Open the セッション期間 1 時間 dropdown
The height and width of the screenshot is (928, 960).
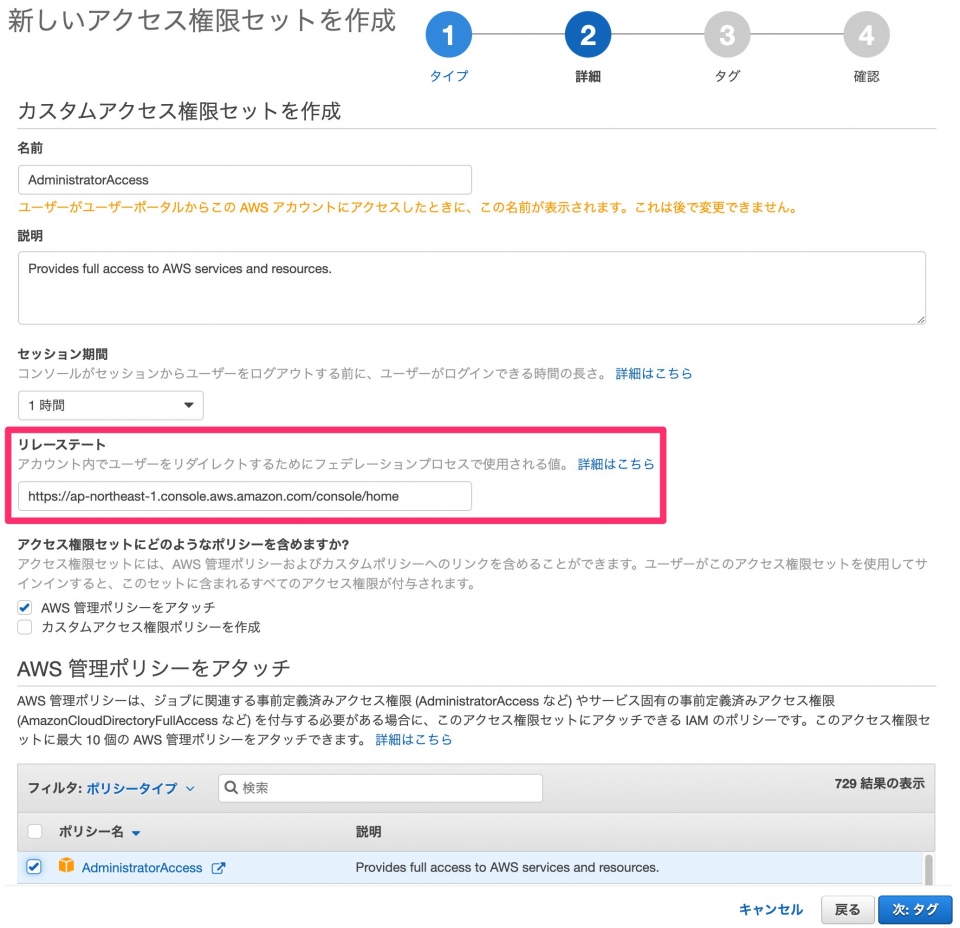click(110, 405)
